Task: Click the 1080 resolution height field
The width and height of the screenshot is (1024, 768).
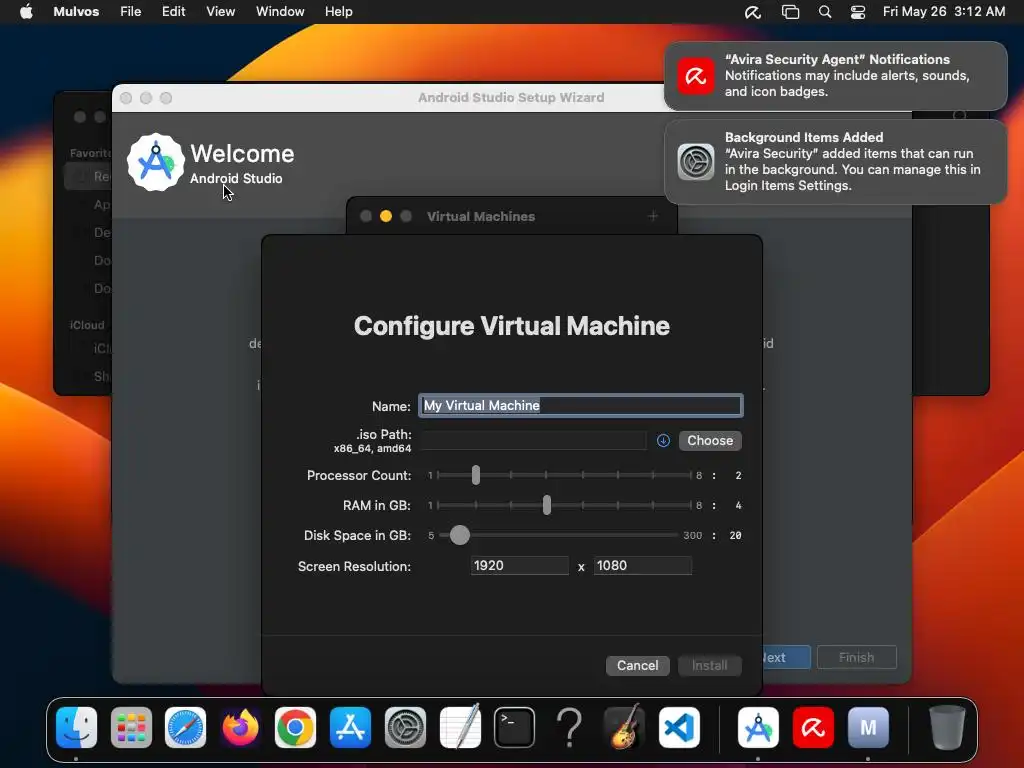Action: (x=643, y=566)
